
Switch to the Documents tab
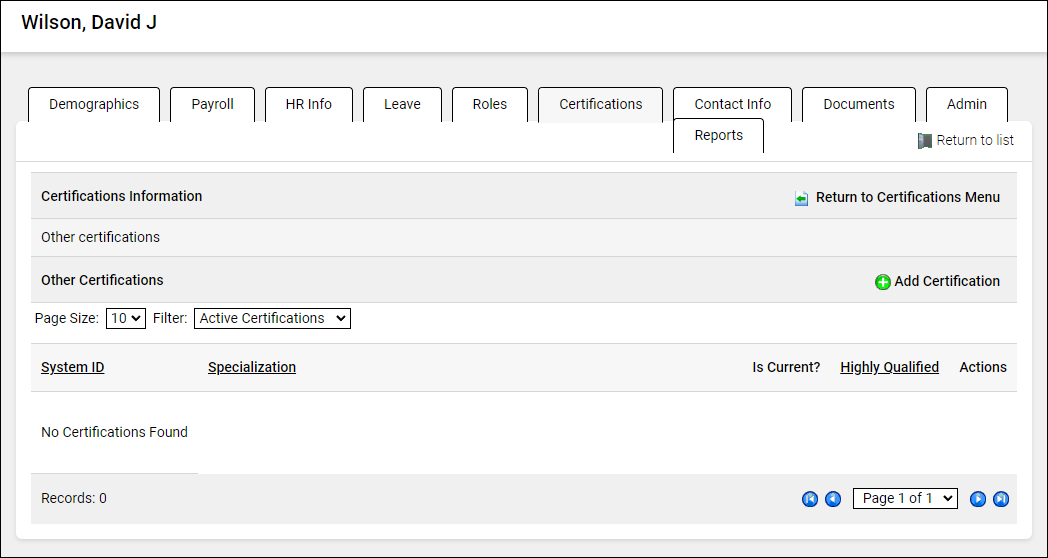click(858, 104)
